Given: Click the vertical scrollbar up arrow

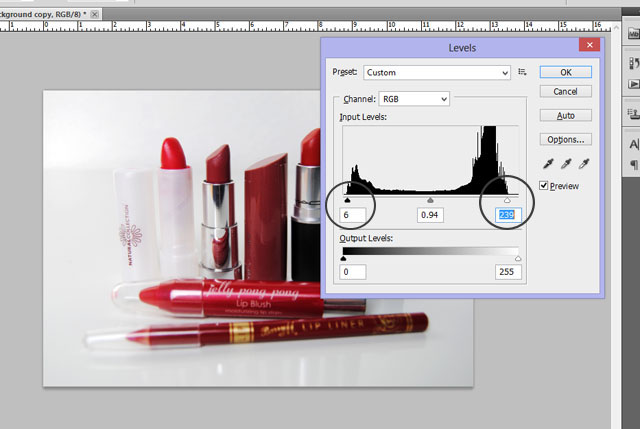Looking at the screenshot, I should (x=616, y=27).
